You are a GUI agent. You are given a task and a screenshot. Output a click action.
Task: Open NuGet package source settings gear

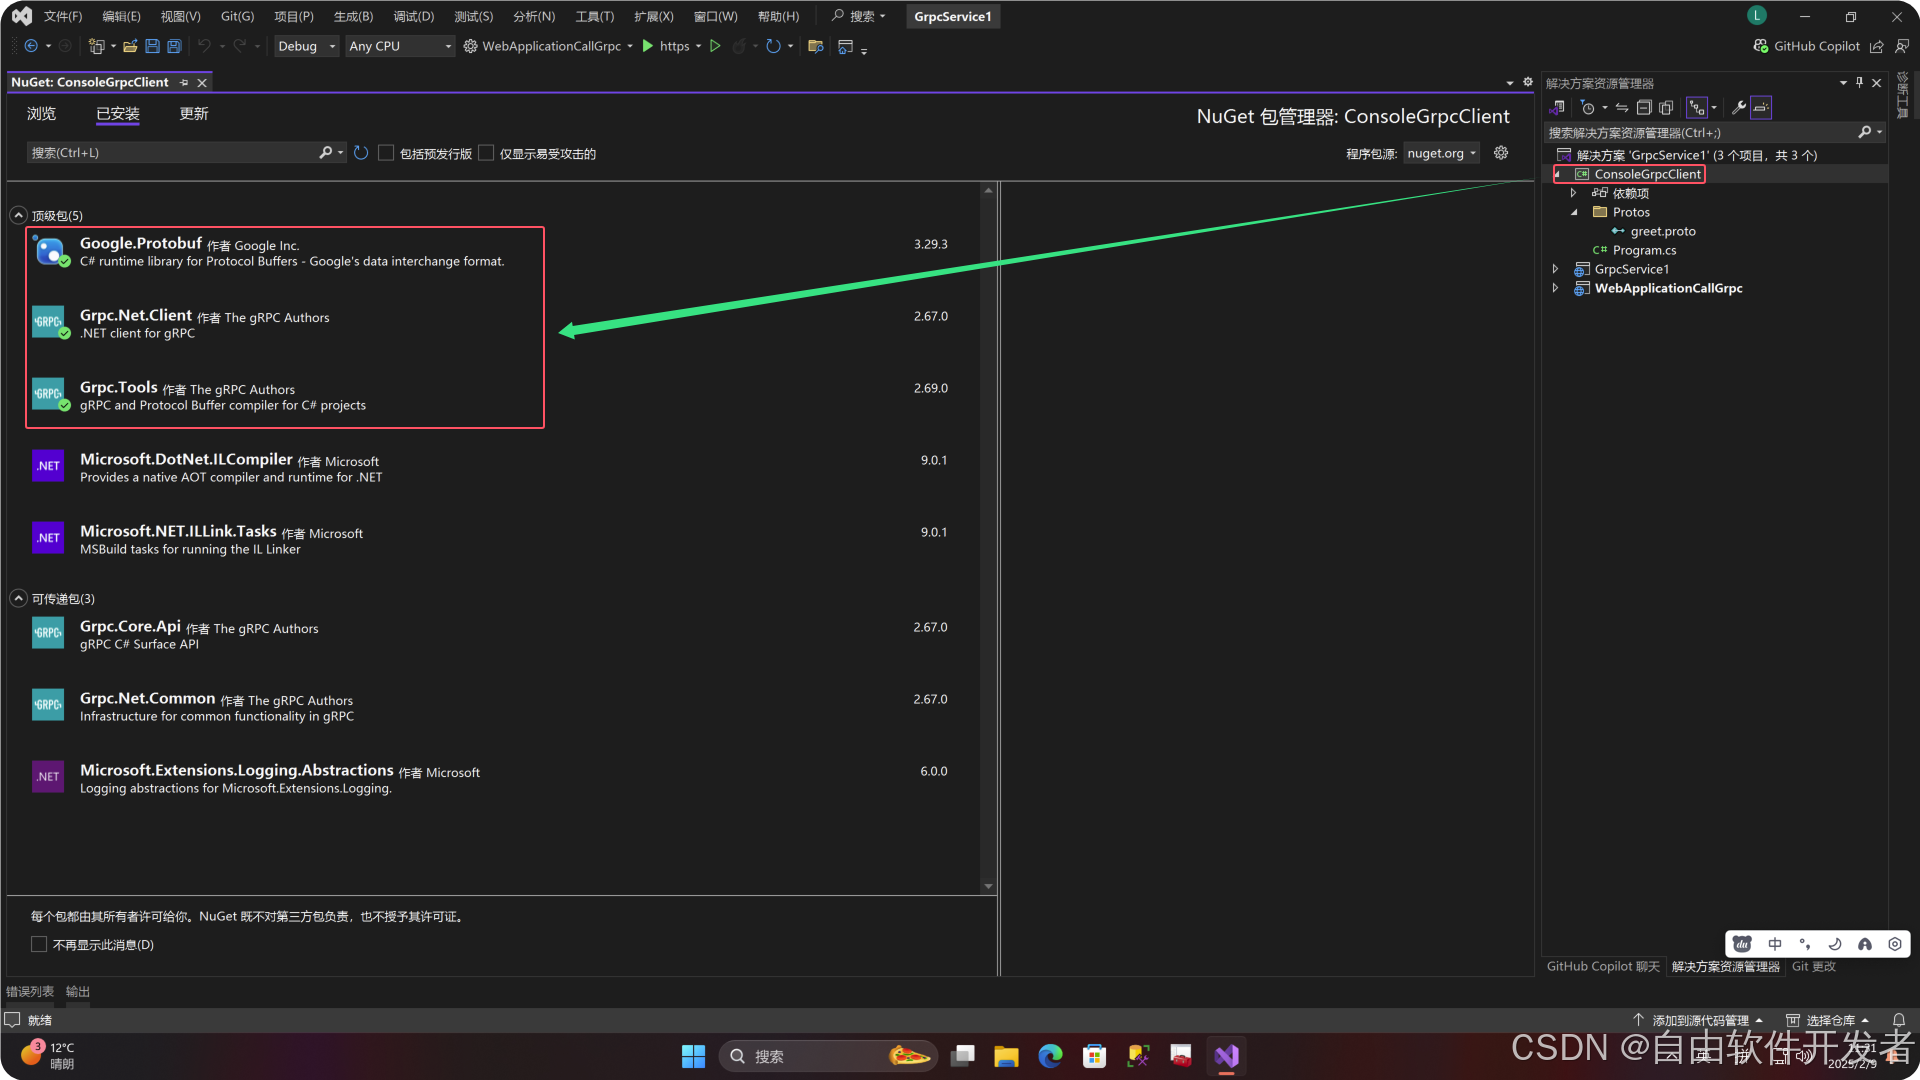[x=1501, y=153]
